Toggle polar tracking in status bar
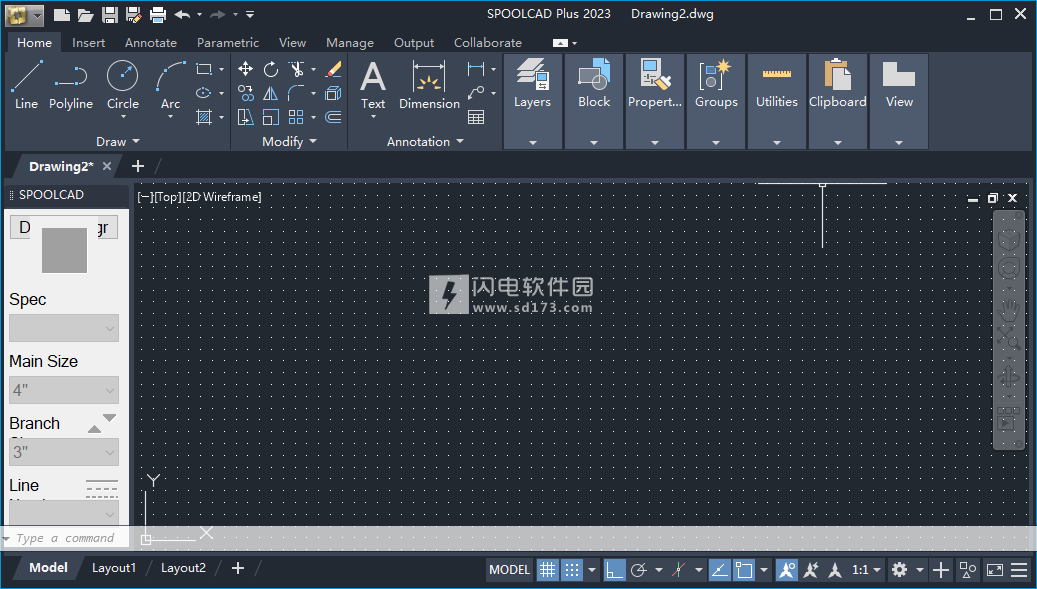Screen dimensions: 1037x589 click(638, 569)
